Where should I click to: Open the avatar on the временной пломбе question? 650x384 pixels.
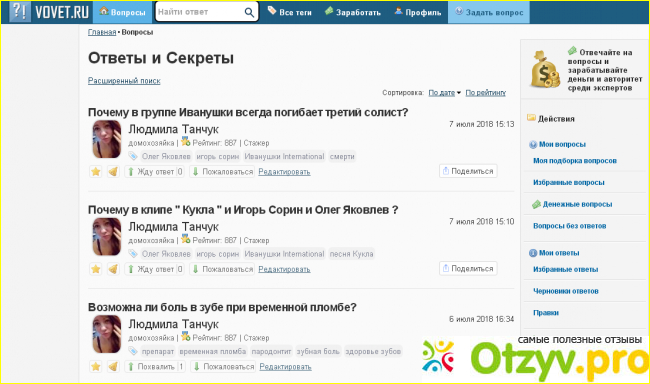pyautogui.click(x=107, y=334)
